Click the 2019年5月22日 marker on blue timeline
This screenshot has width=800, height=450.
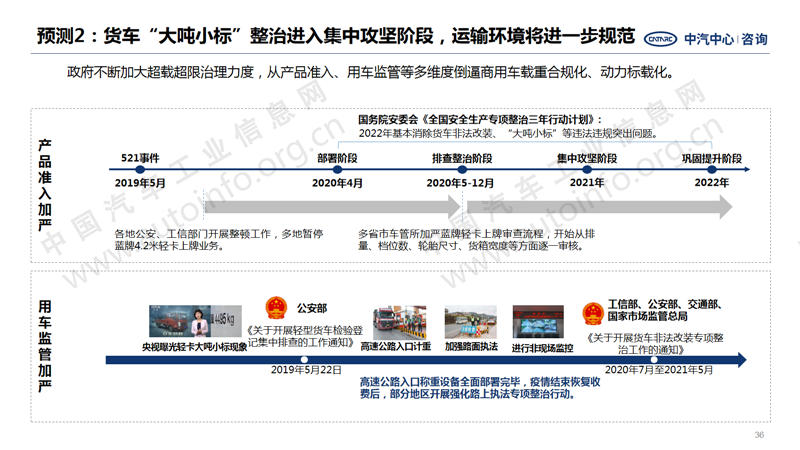pyautogui.click(x=304, y=360)
